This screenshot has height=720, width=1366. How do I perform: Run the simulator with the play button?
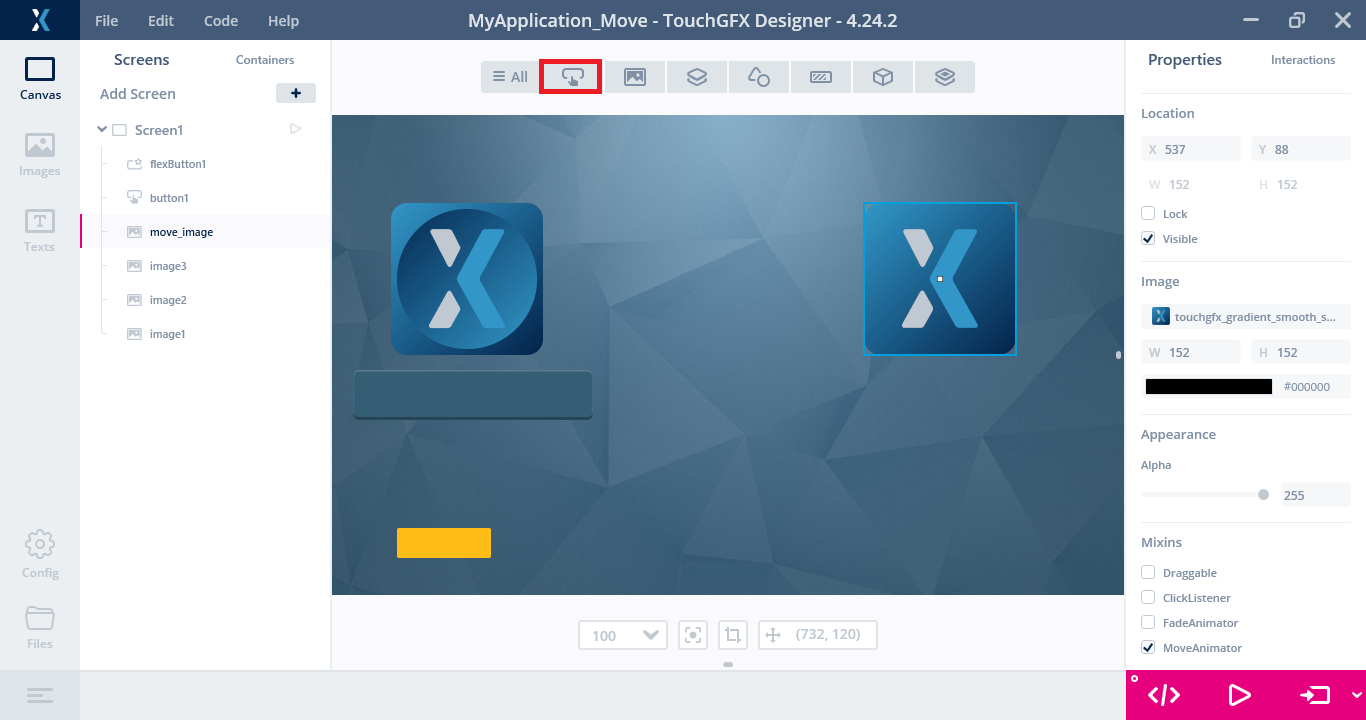tap(1239, 694)
